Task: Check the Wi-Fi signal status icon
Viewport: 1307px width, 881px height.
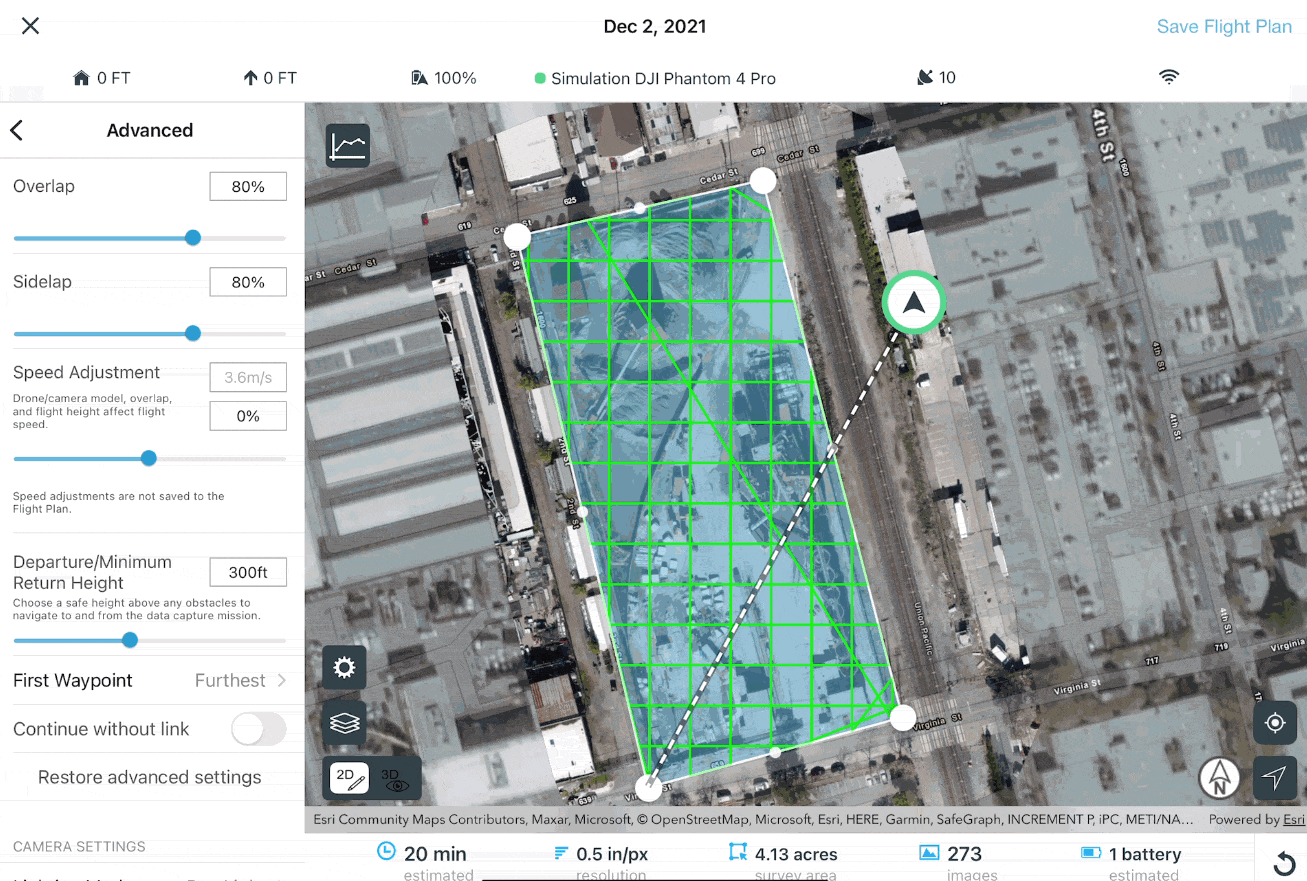Action: click(1168, 78)
